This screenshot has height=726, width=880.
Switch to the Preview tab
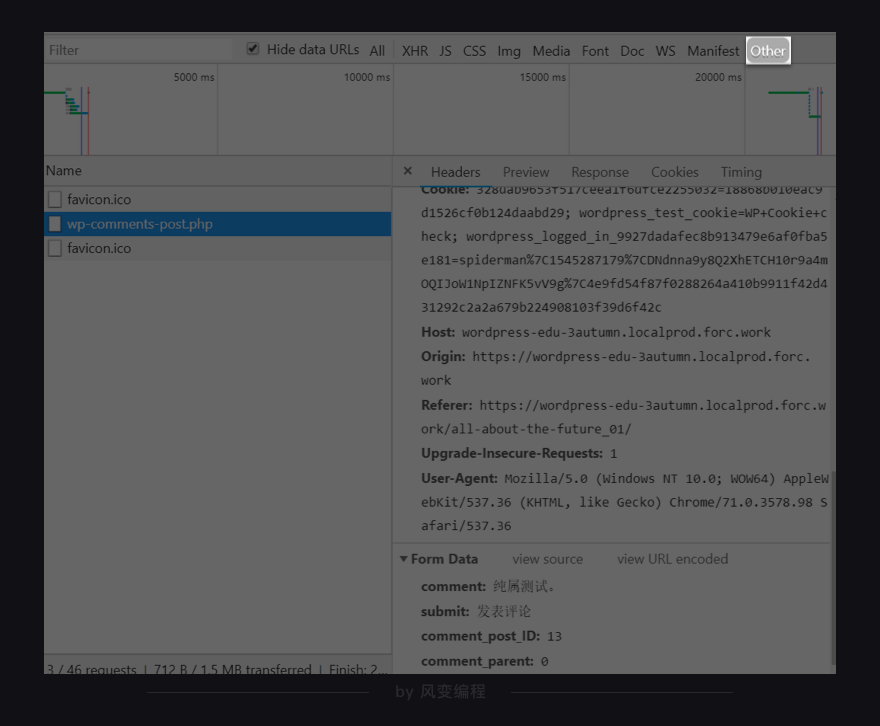pyautogui.click(x=526, y=172)
